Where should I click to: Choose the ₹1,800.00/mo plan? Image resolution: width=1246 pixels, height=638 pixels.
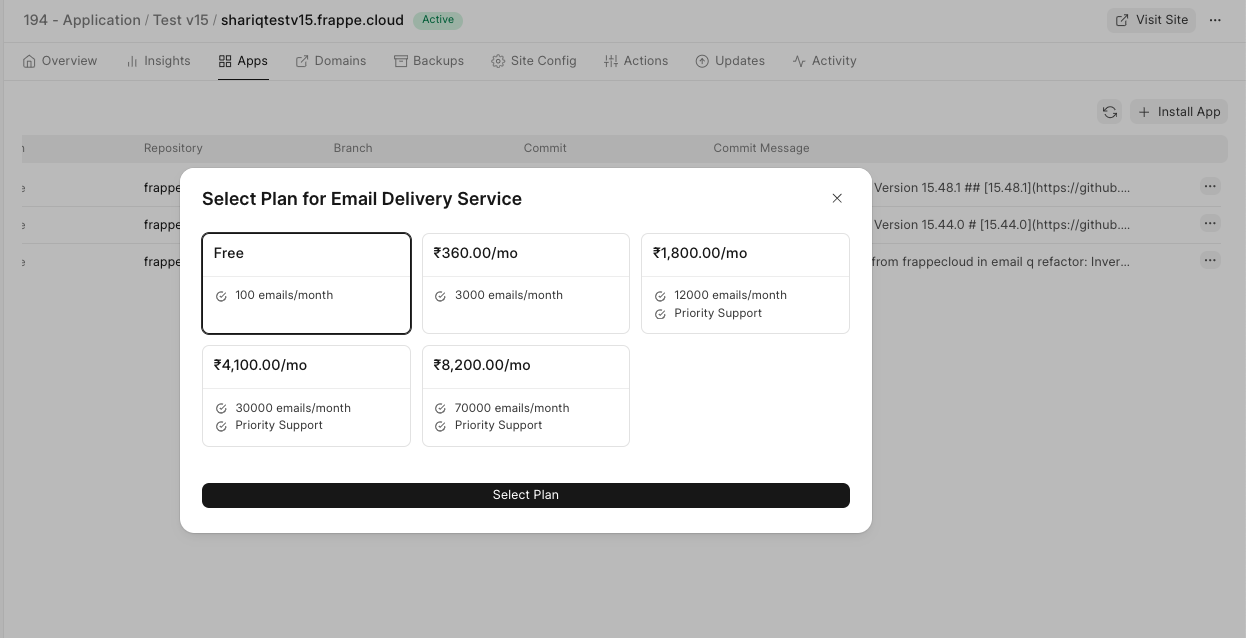[x=745, y=283]
